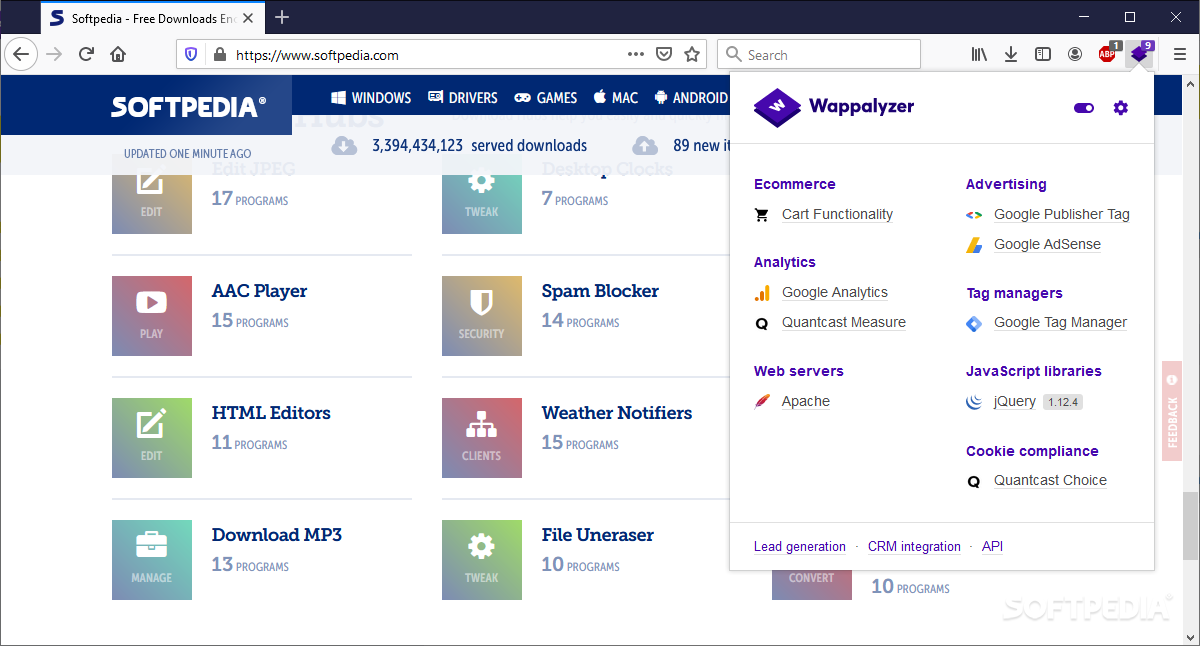Image resolution: width=1200 pixels, height=646 pixels.
Task: Open the Weather Notifiers category
Action: pyautogui.click(x=617, y=413)
